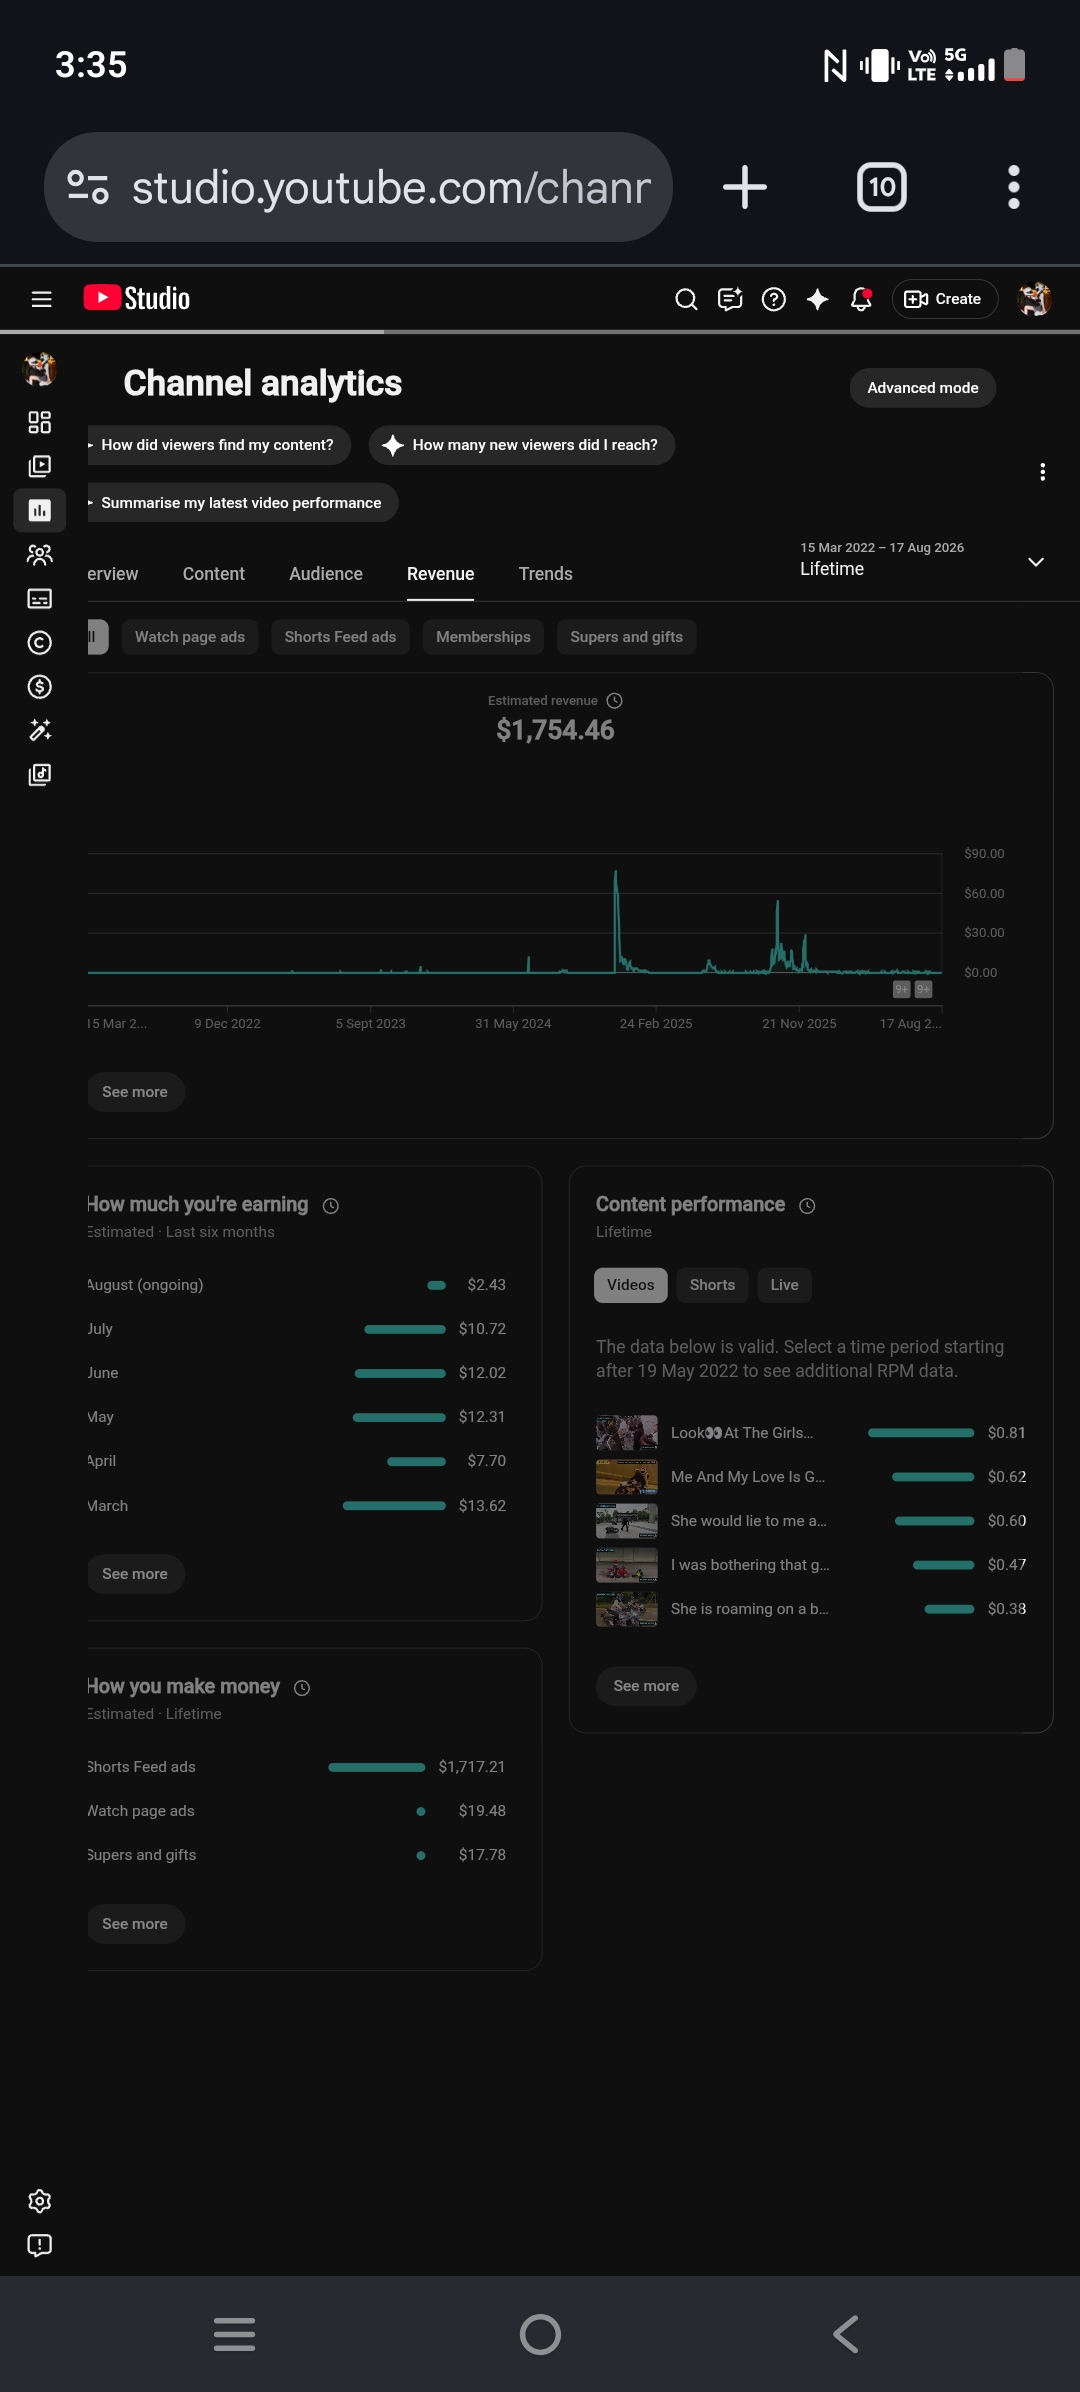
Task: Open the Content icon in sidebar
Action: [39, 467]
